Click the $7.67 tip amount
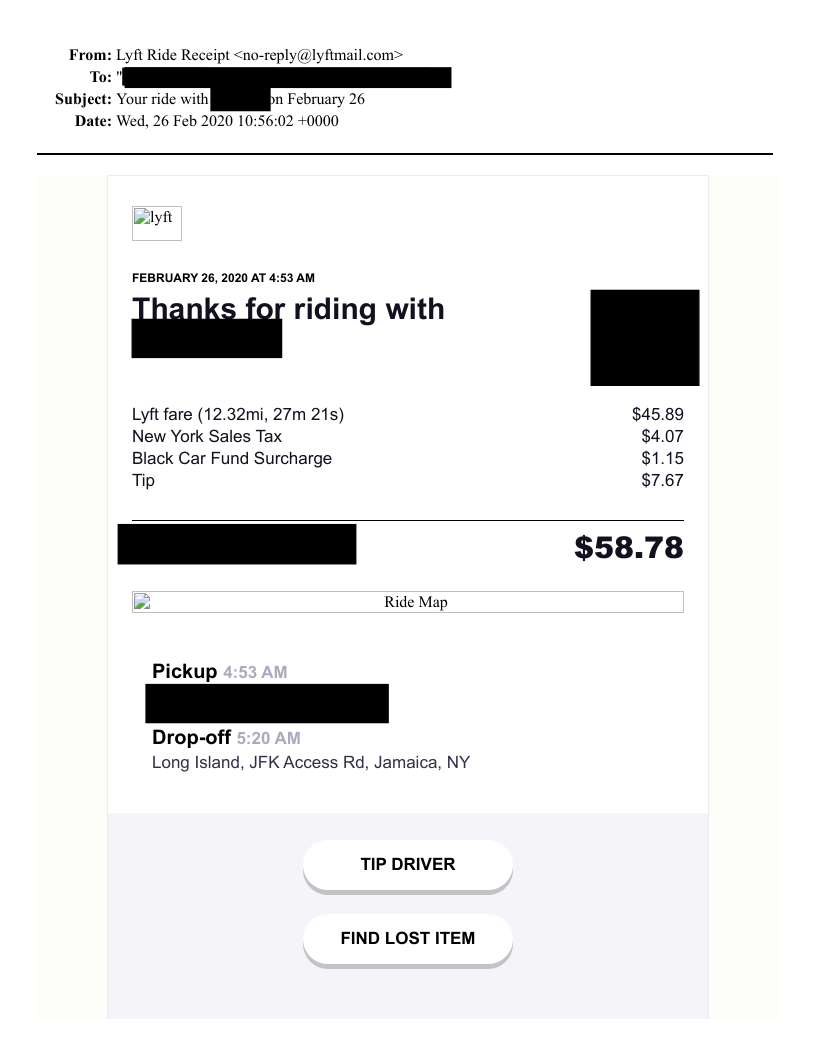 point(662,480)
